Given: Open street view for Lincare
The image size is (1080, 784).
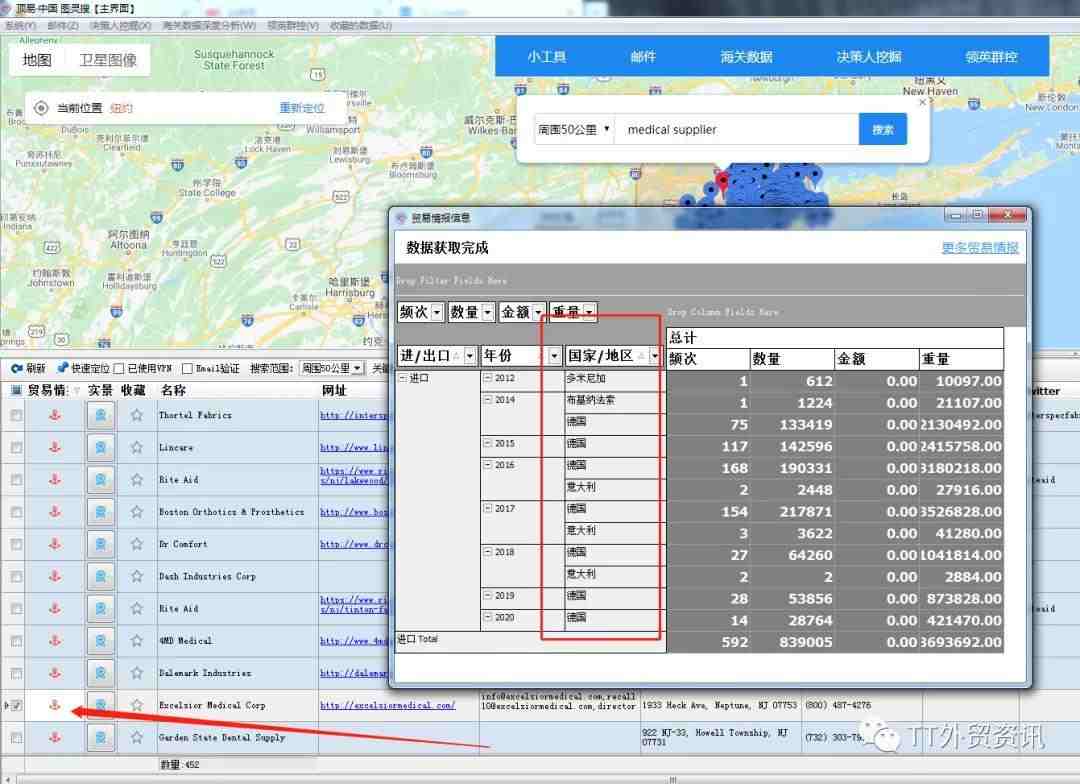Looking at the screenshot, I should point(101,447).
